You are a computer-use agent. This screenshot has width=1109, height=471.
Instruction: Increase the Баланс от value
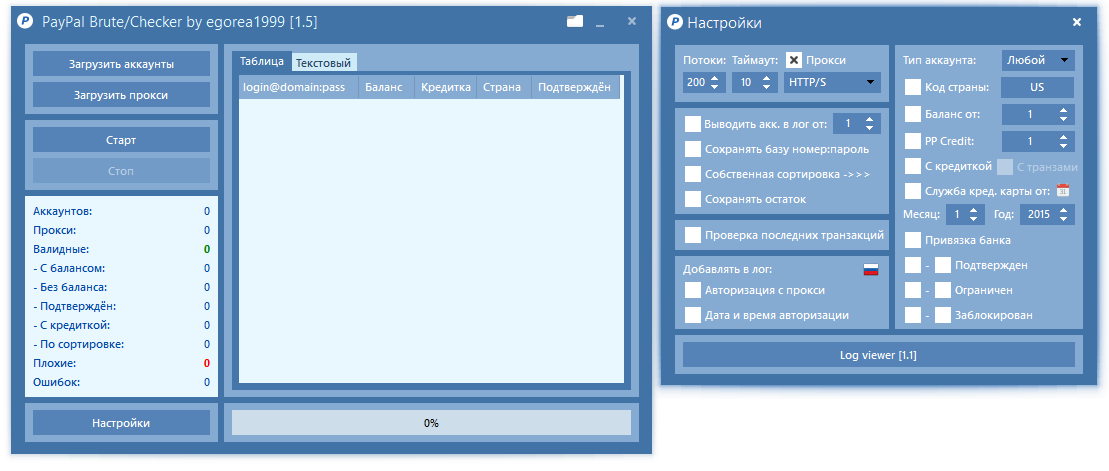(x=1063, y=110)
